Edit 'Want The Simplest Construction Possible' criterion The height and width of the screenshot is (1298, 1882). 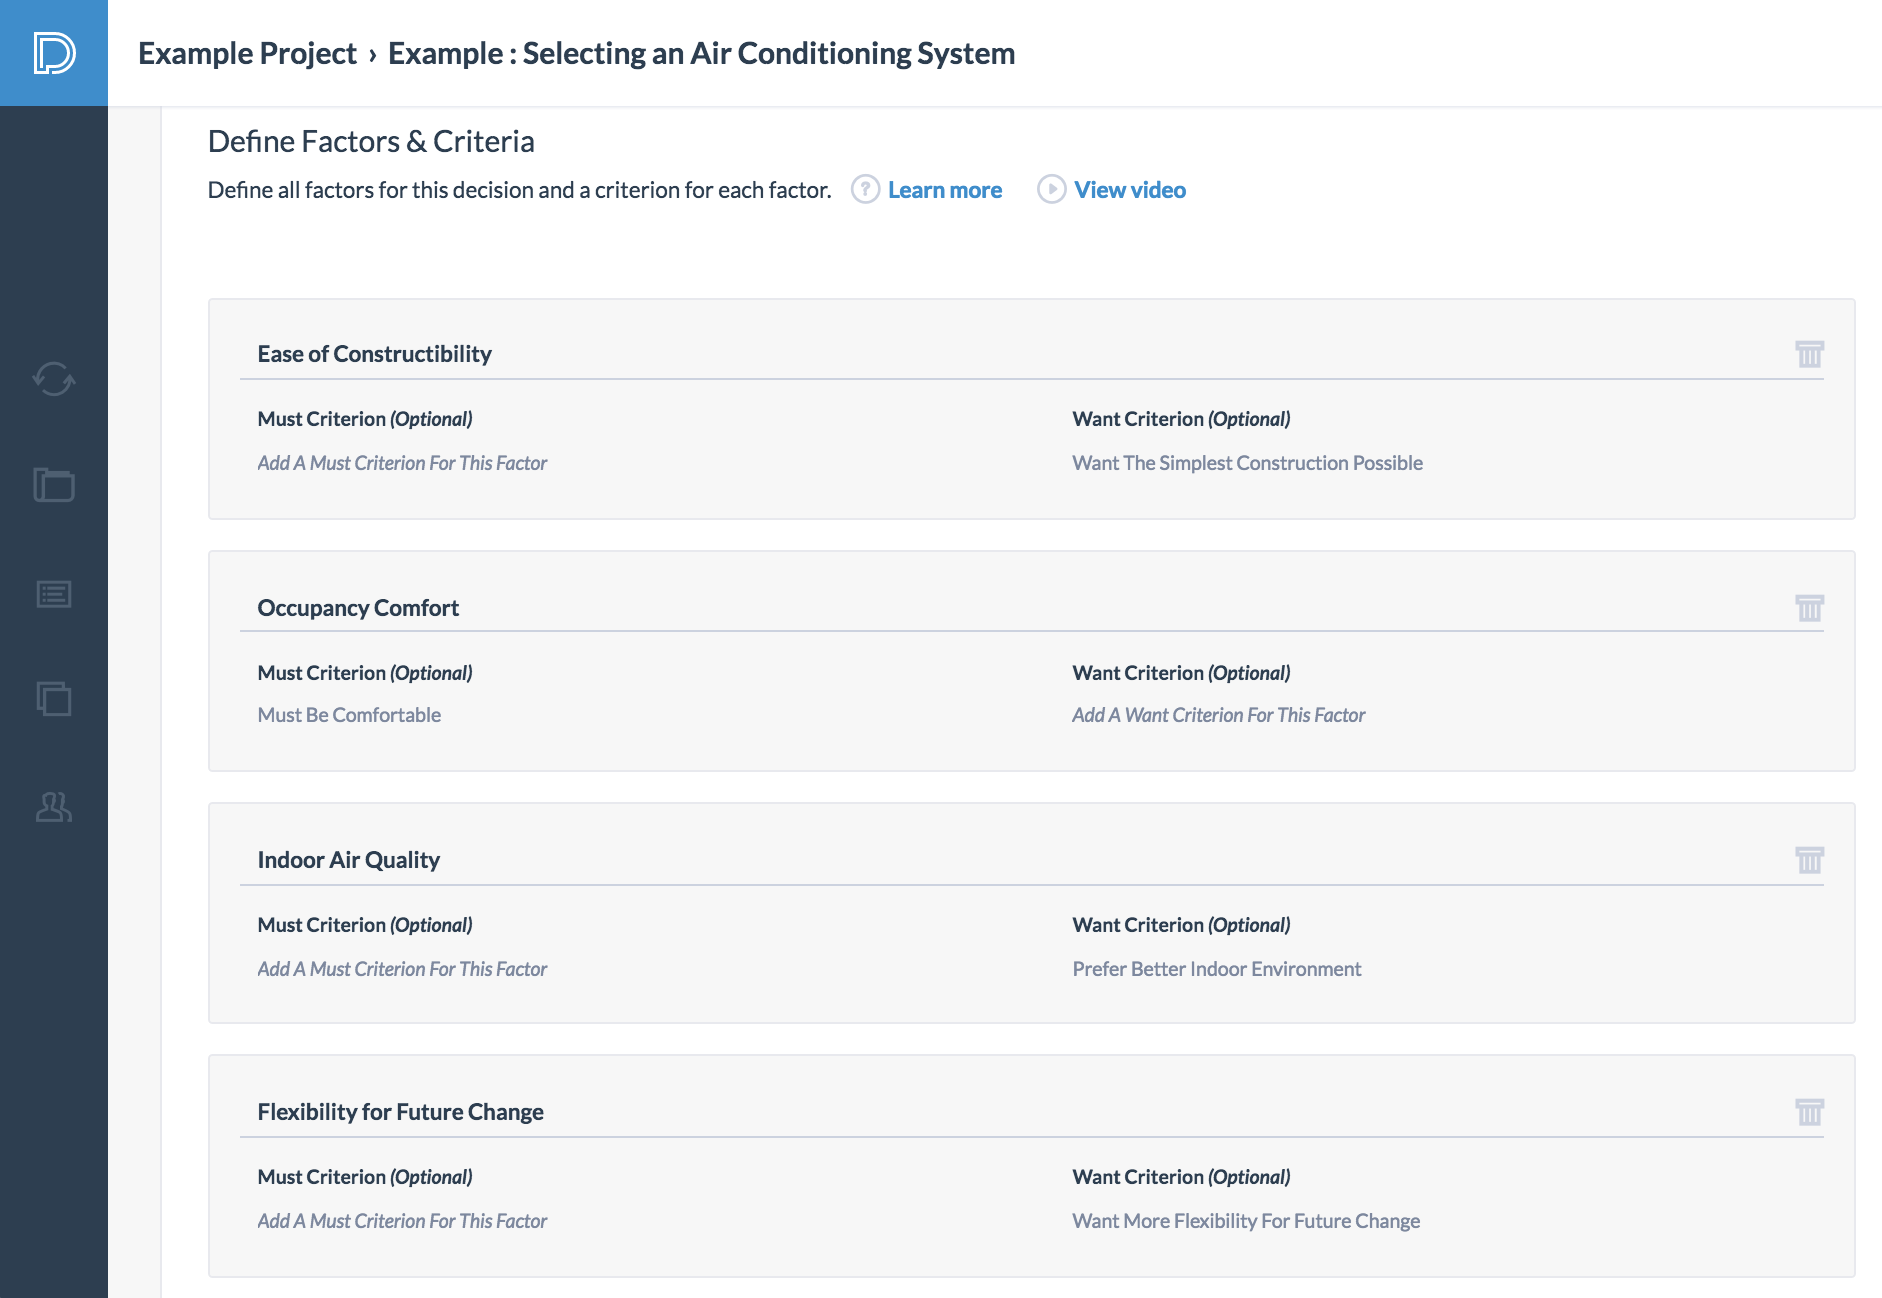(x=1247, y=463)
